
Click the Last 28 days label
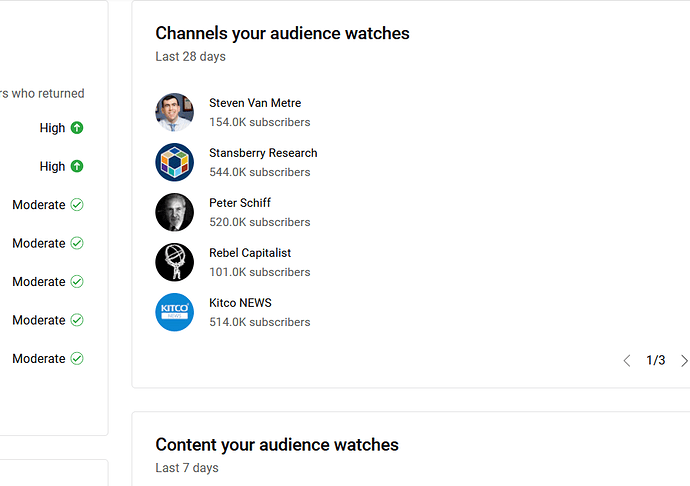(191, 57)
